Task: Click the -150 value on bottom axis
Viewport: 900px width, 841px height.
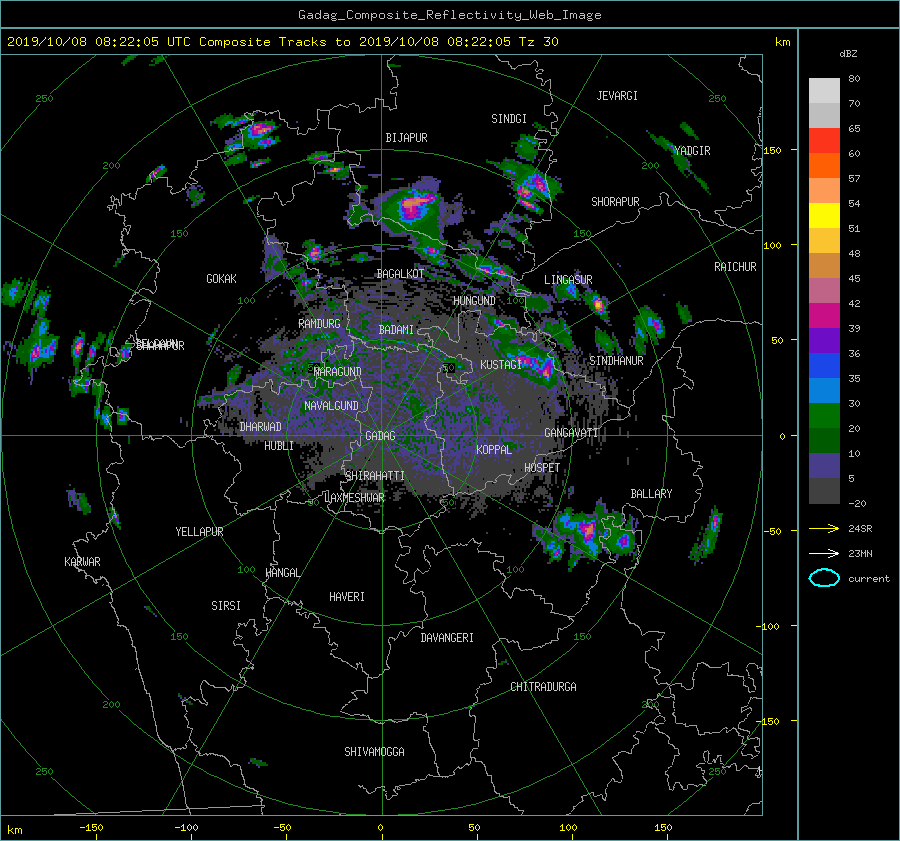Action: point(91,827)
